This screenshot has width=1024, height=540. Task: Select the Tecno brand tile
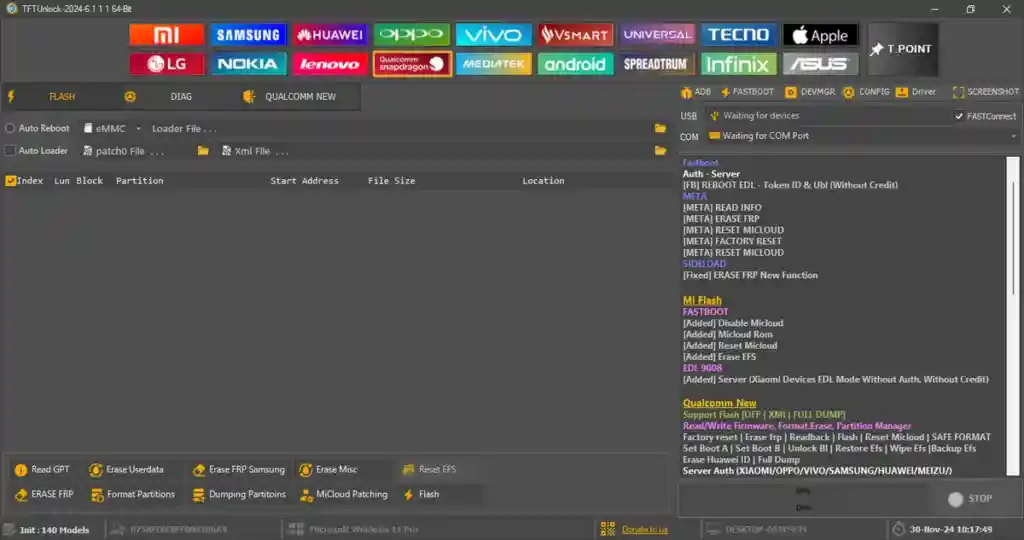[739, 35]
